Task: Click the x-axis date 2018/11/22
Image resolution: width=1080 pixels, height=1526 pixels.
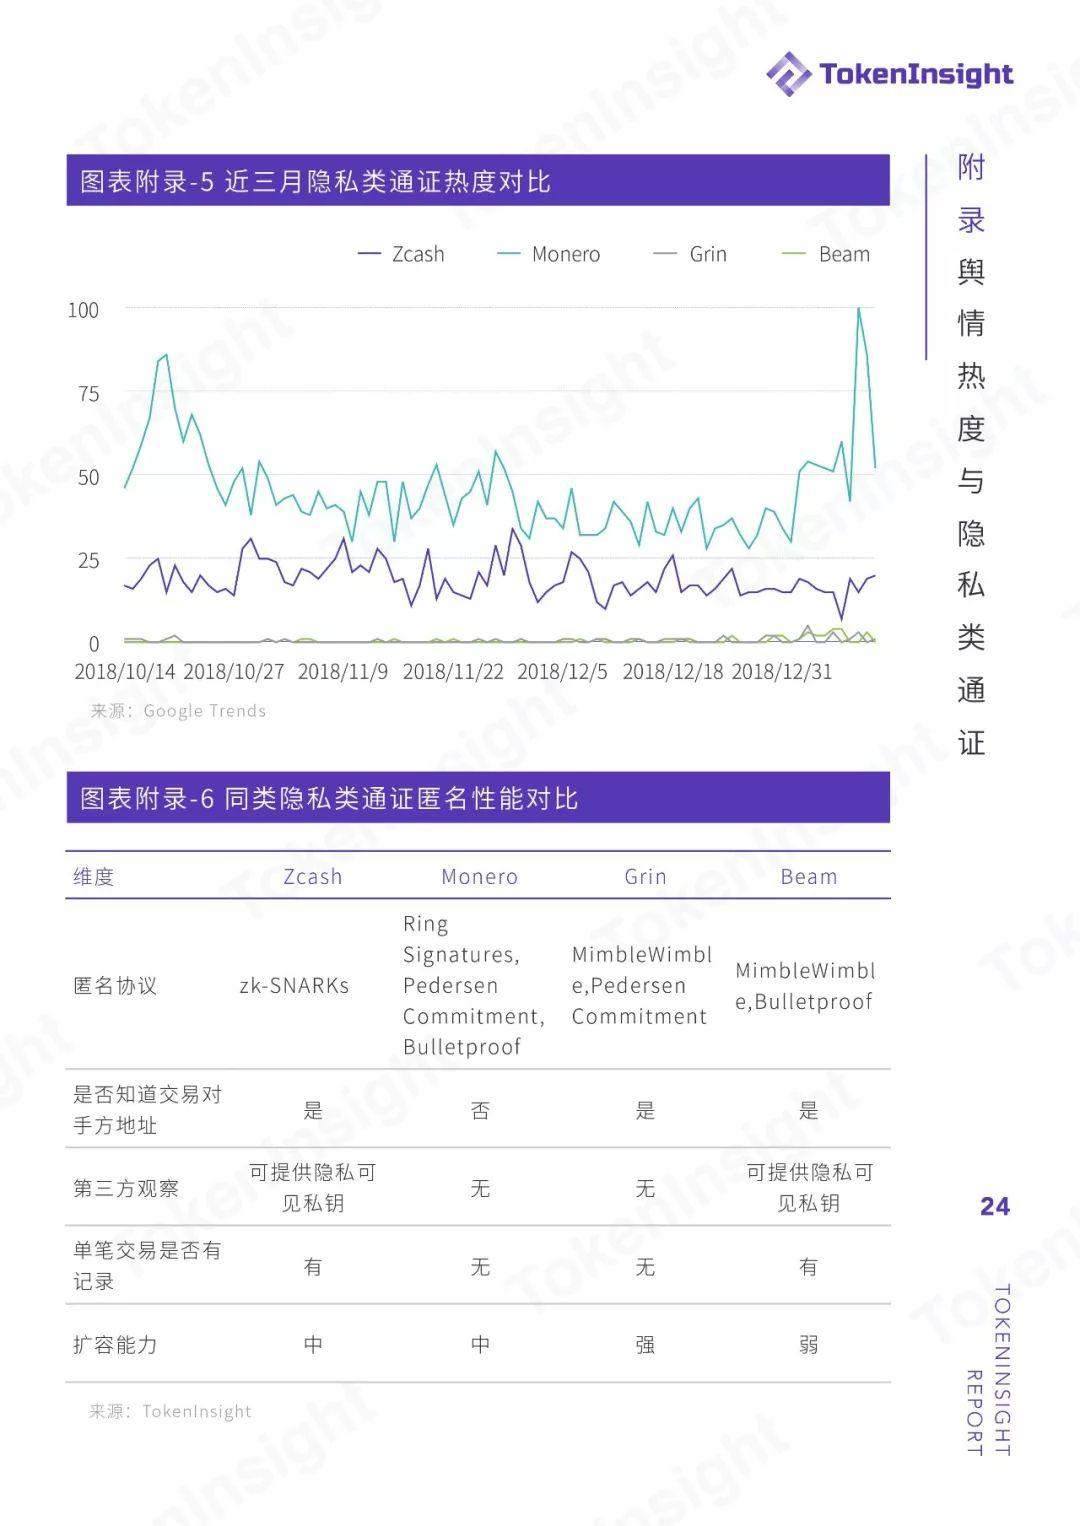Action: coord(453,671)
